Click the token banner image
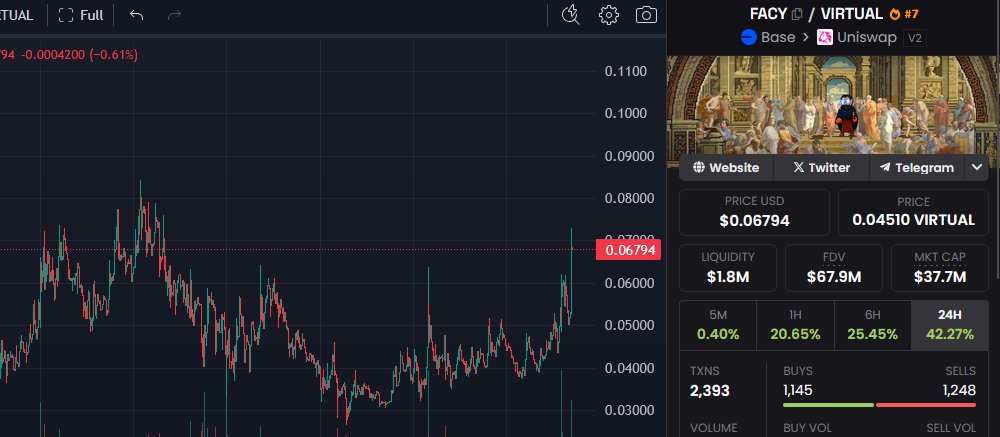Viewport: 1000px width, 437px height. tap(833, 105)
